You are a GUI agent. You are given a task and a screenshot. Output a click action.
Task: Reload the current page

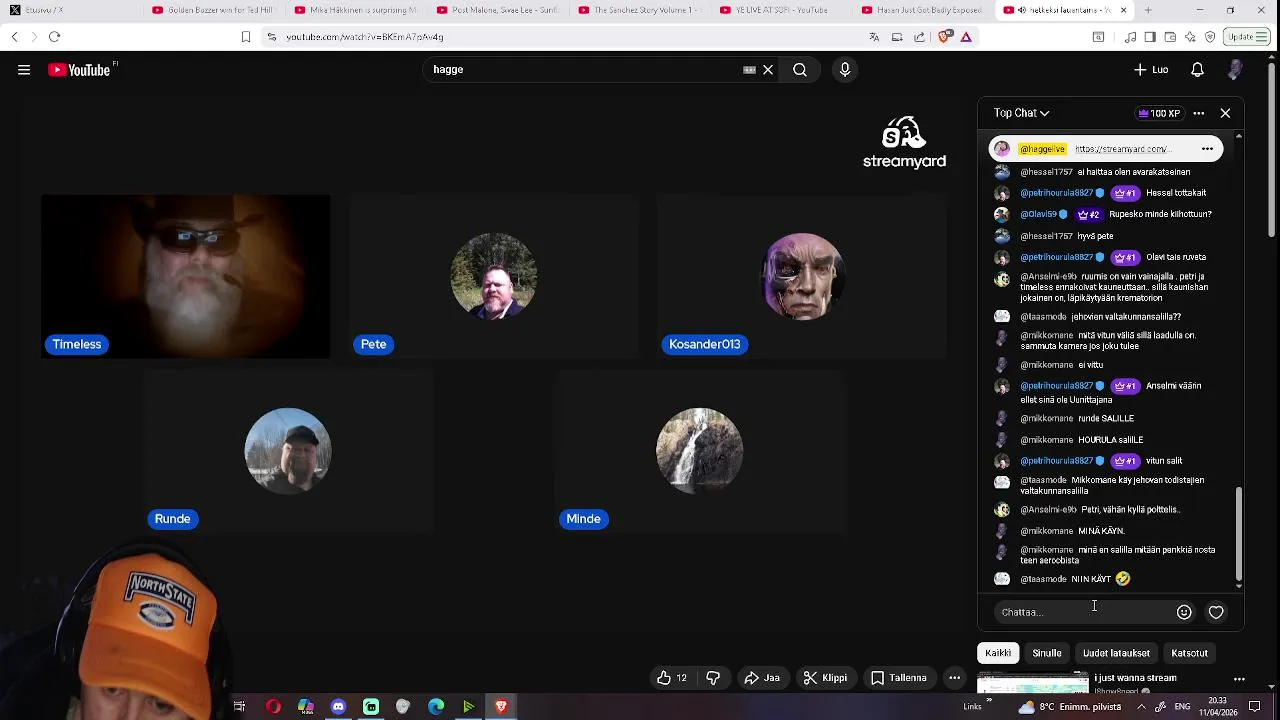[x=54, y=37]
